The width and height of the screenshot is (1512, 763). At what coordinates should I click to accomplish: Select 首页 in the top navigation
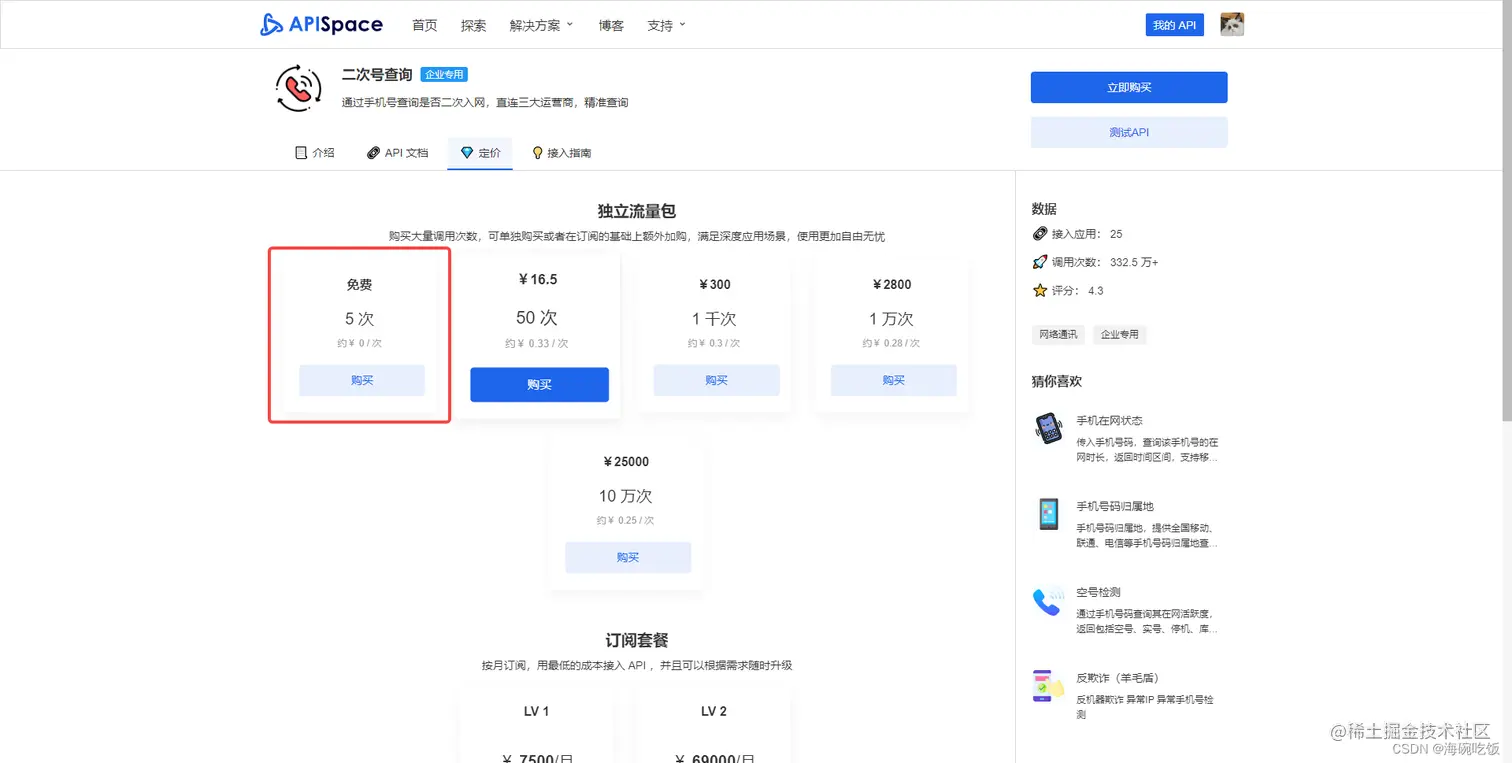click(424, 25)
